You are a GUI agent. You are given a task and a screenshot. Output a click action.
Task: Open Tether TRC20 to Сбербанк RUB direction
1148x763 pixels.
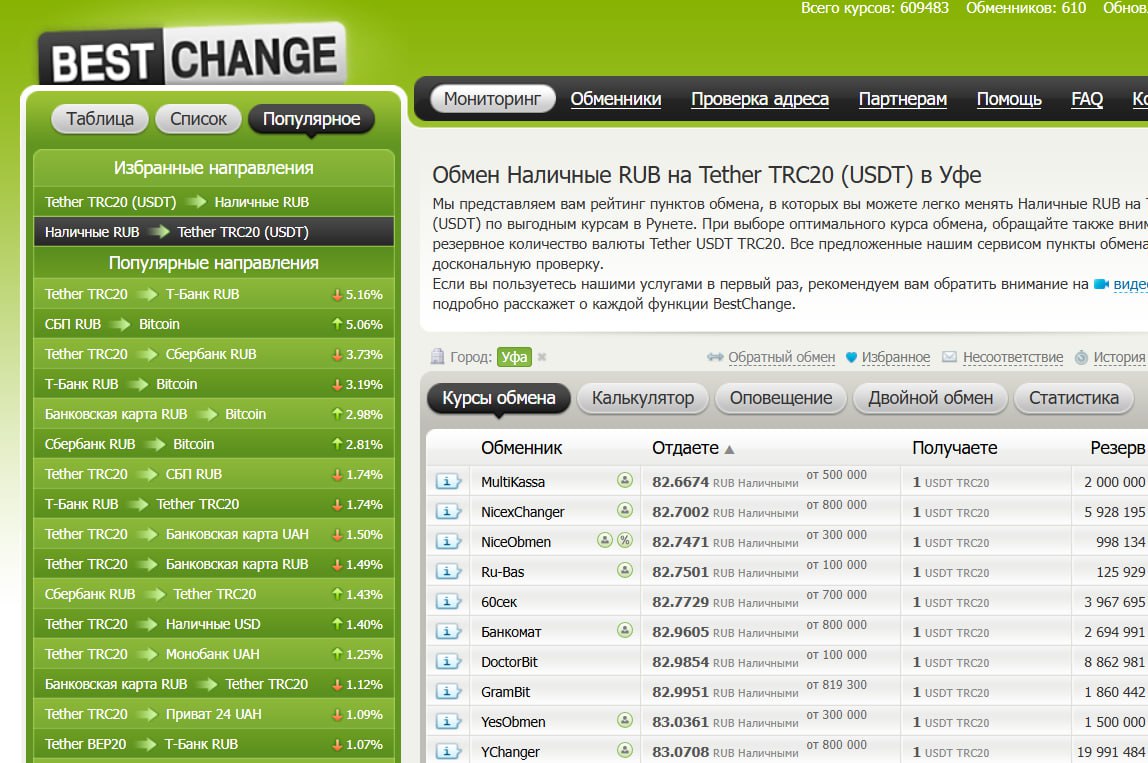tap(214, 354)
